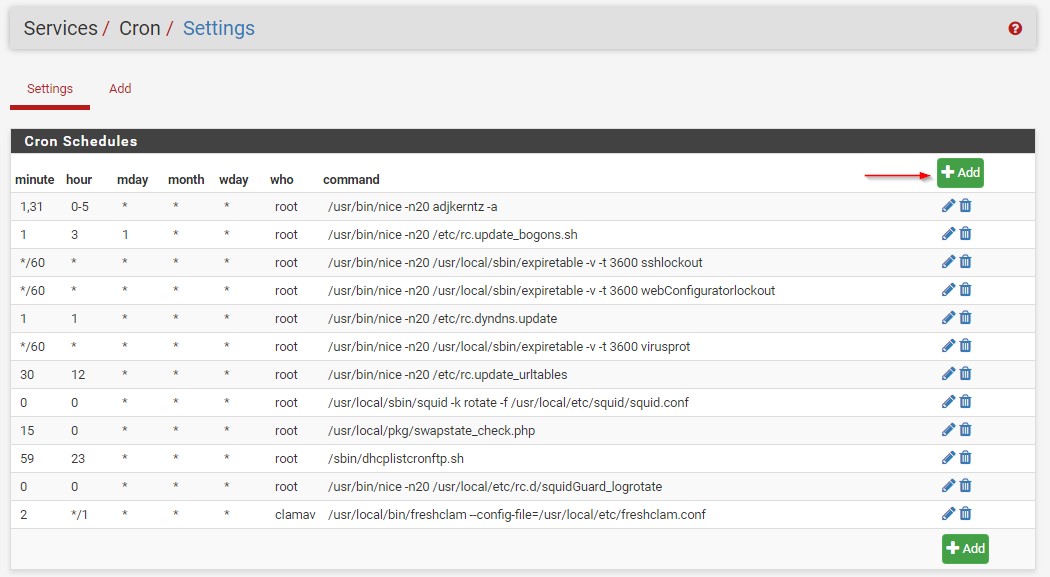This screenshot has height=577, width=1050.
Task: Delete the webConfiguratorlockout cron entry
Action: pos(966,290)
